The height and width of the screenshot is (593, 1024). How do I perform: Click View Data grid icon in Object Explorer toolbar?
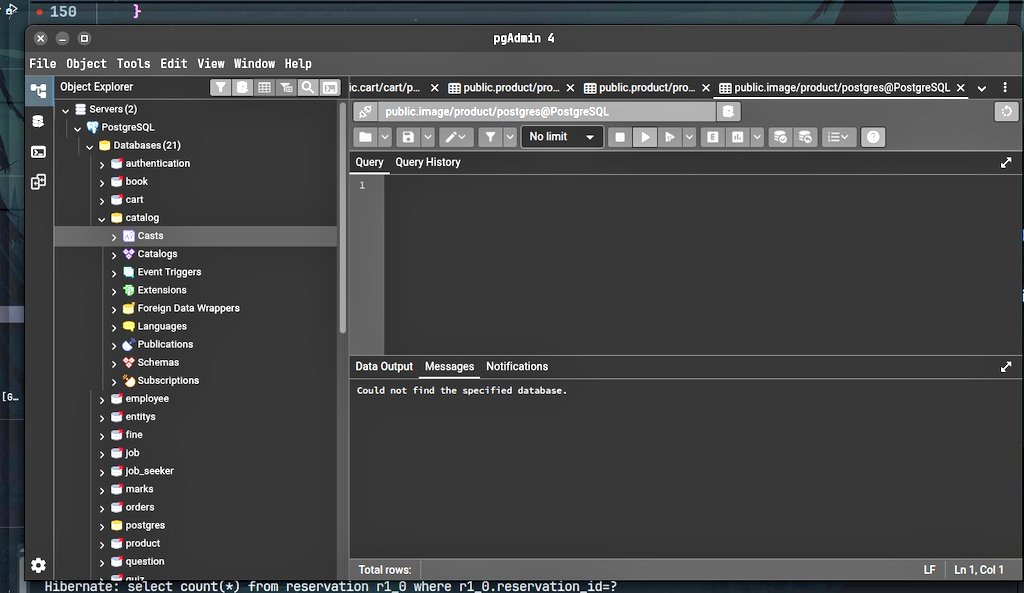(x=264, y=87)
